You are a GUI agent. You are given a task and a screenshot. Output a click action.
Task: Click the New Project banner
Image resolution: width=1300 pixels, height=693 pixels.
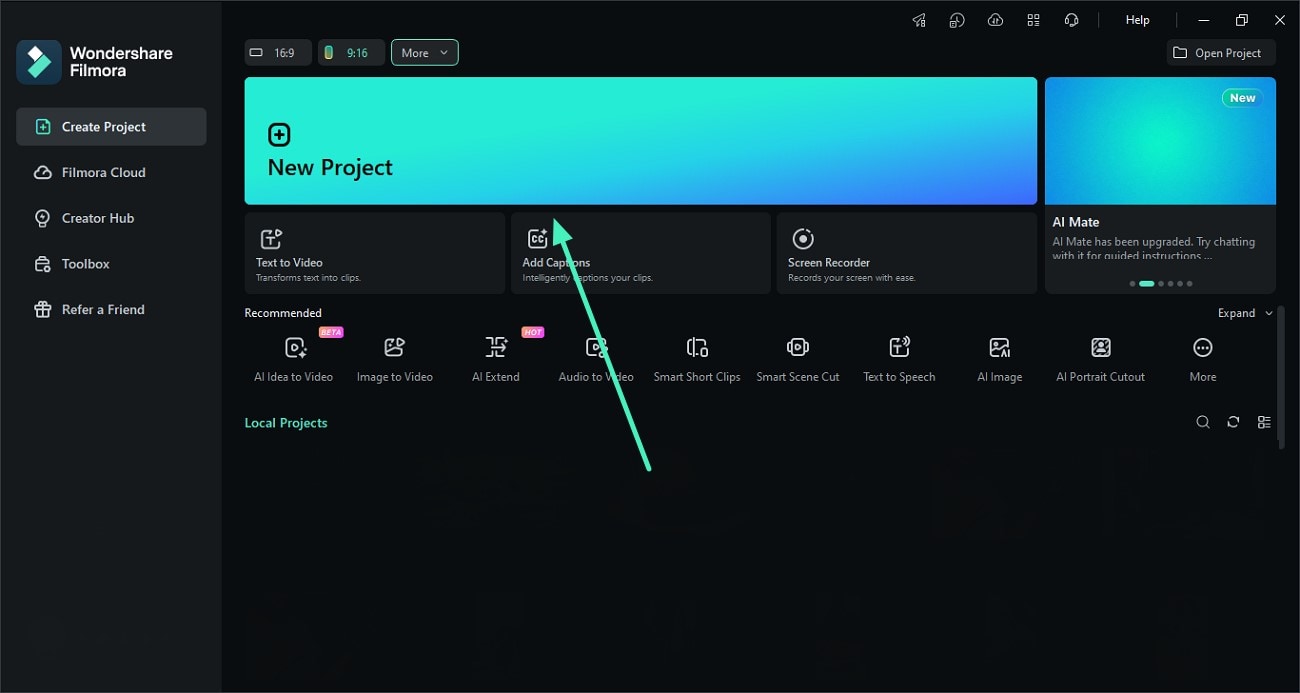tap(640, 141)
